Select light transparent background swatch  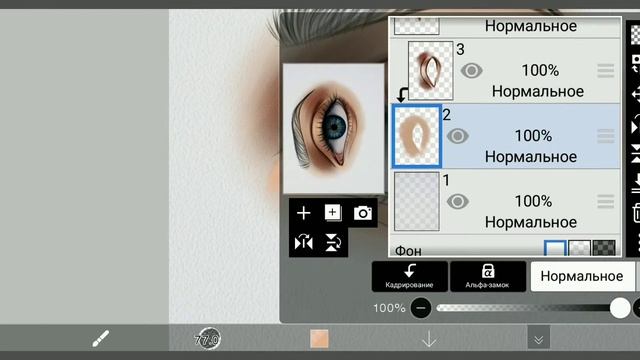(579, 247)
